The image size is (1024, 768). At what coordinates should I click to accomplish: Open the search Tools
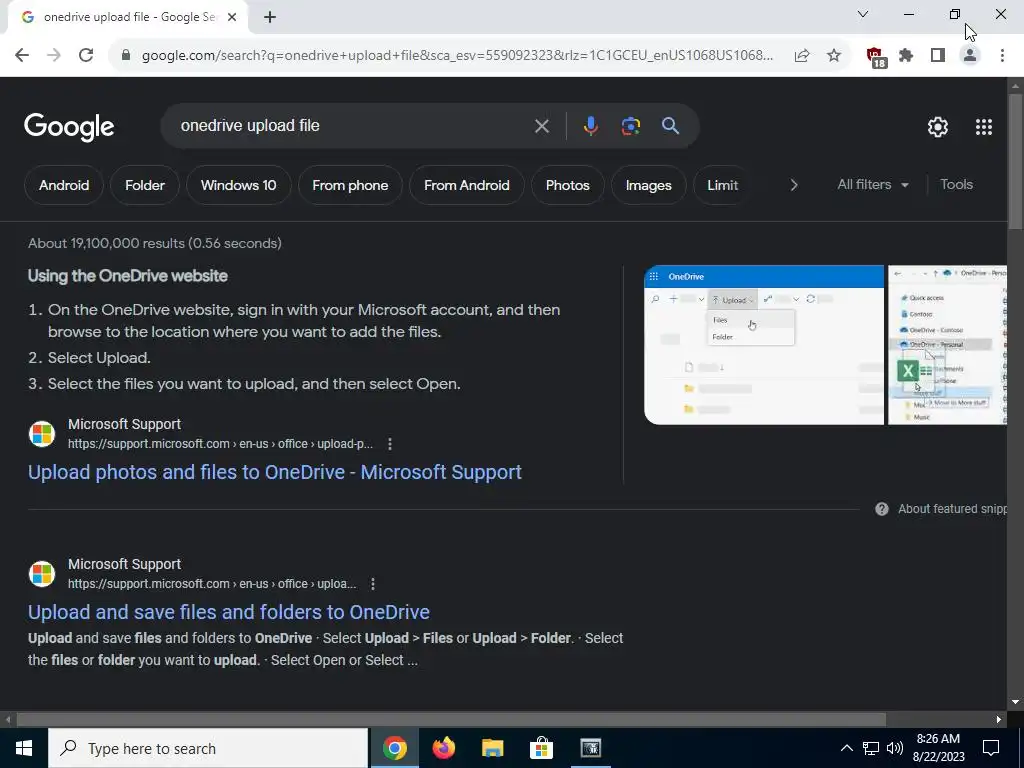tap(956, 185)
